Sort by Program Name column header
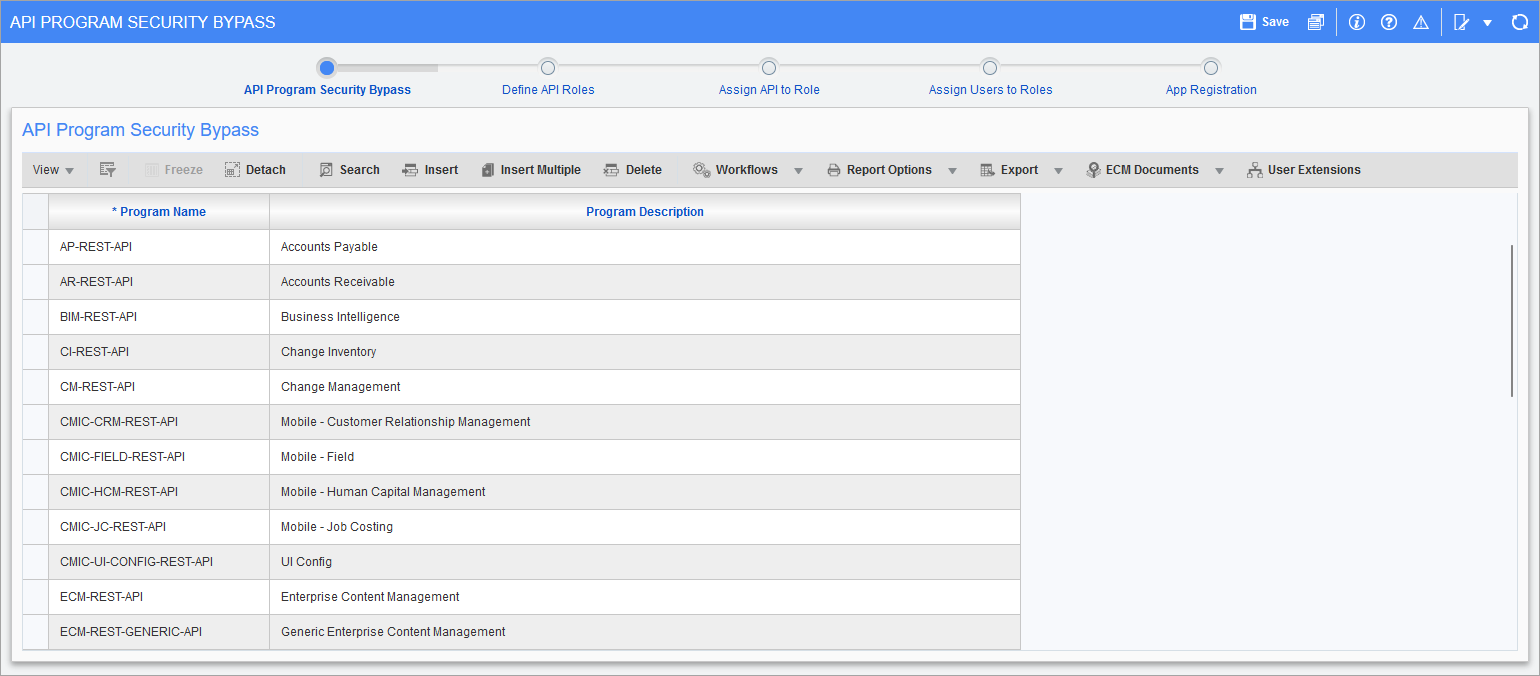Image resolution: width=1540 pixels, height=676 pixels. tap(159, 212)
